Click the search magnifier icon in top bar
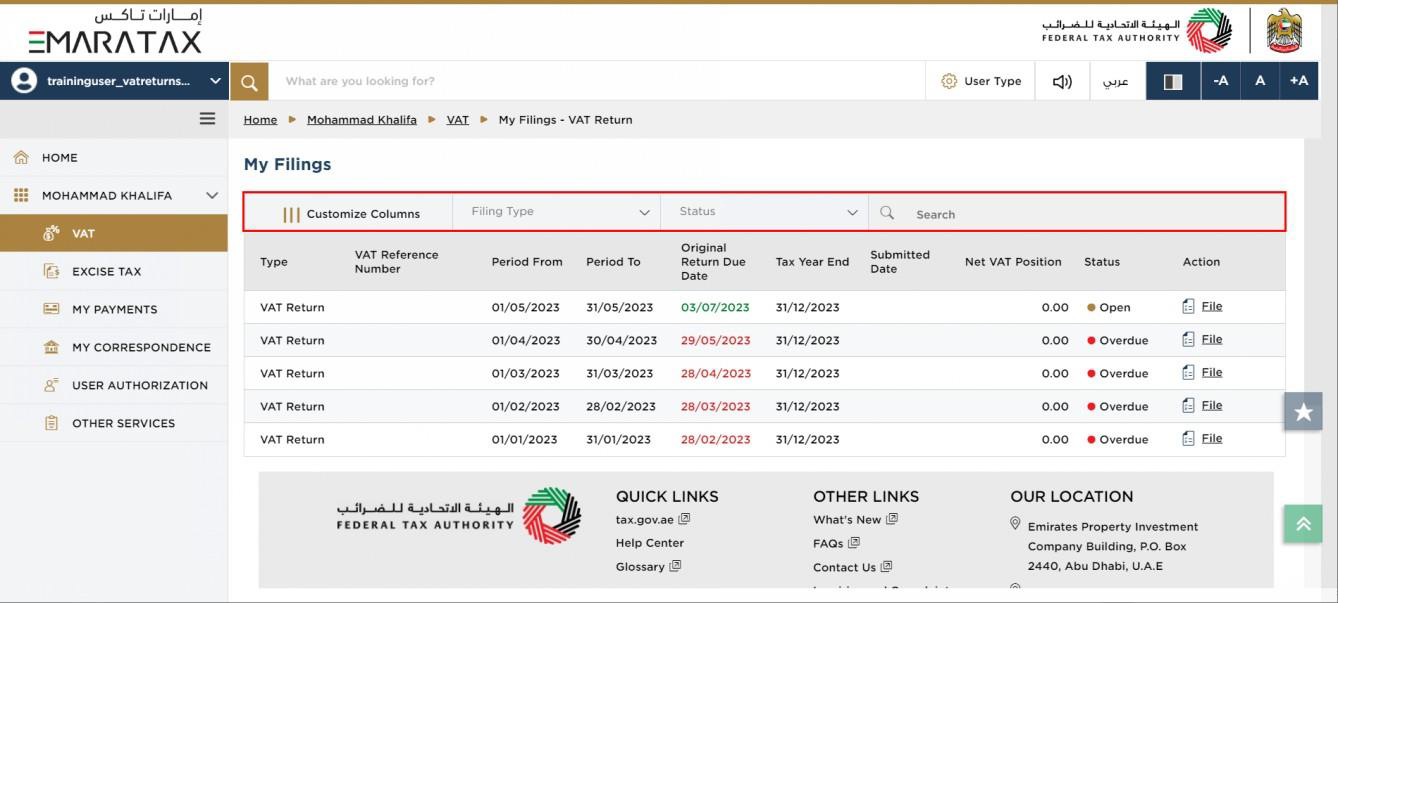 (x=249, y=81)
